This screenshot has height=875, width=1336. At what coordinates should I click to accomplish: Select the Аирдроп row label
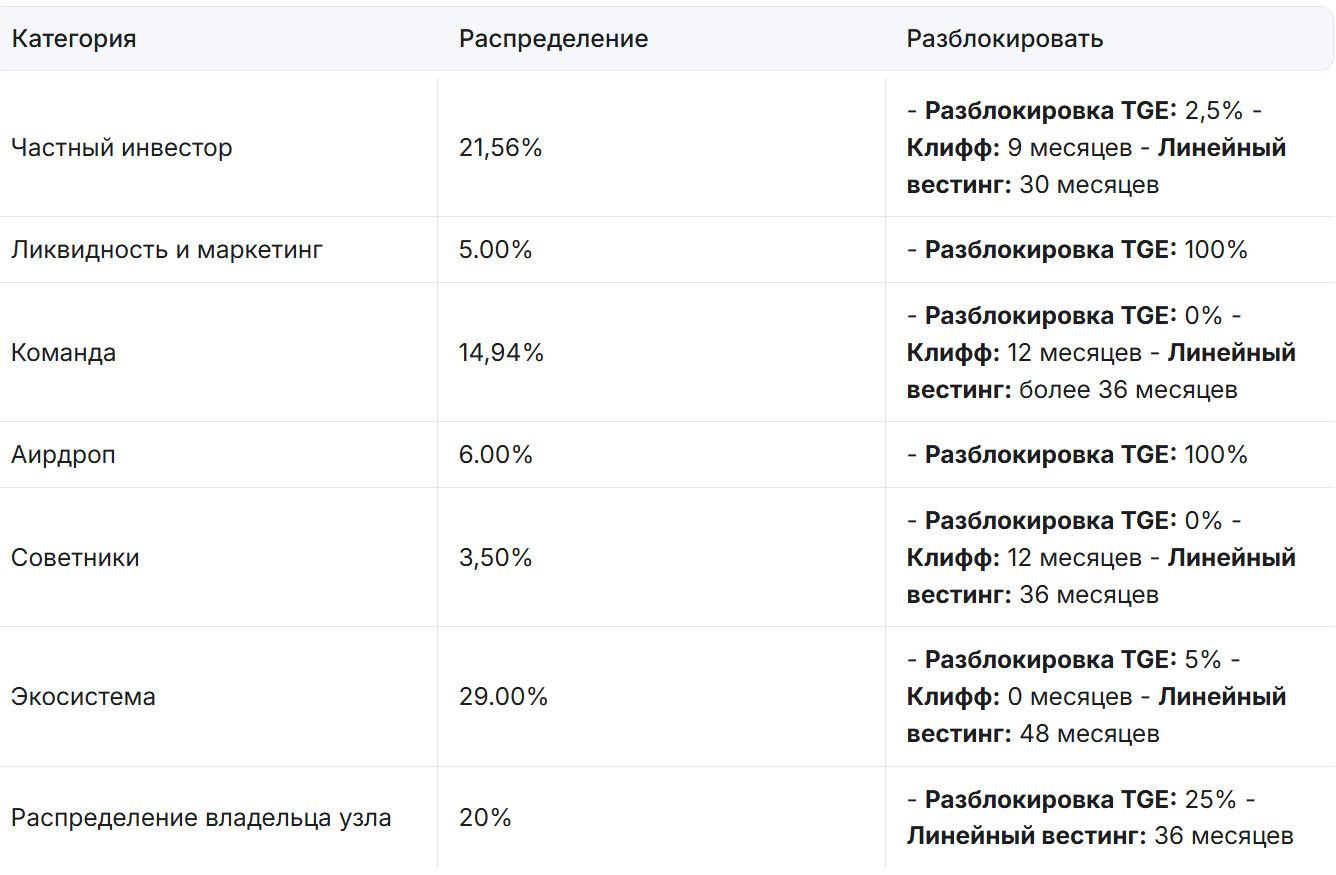64,455
